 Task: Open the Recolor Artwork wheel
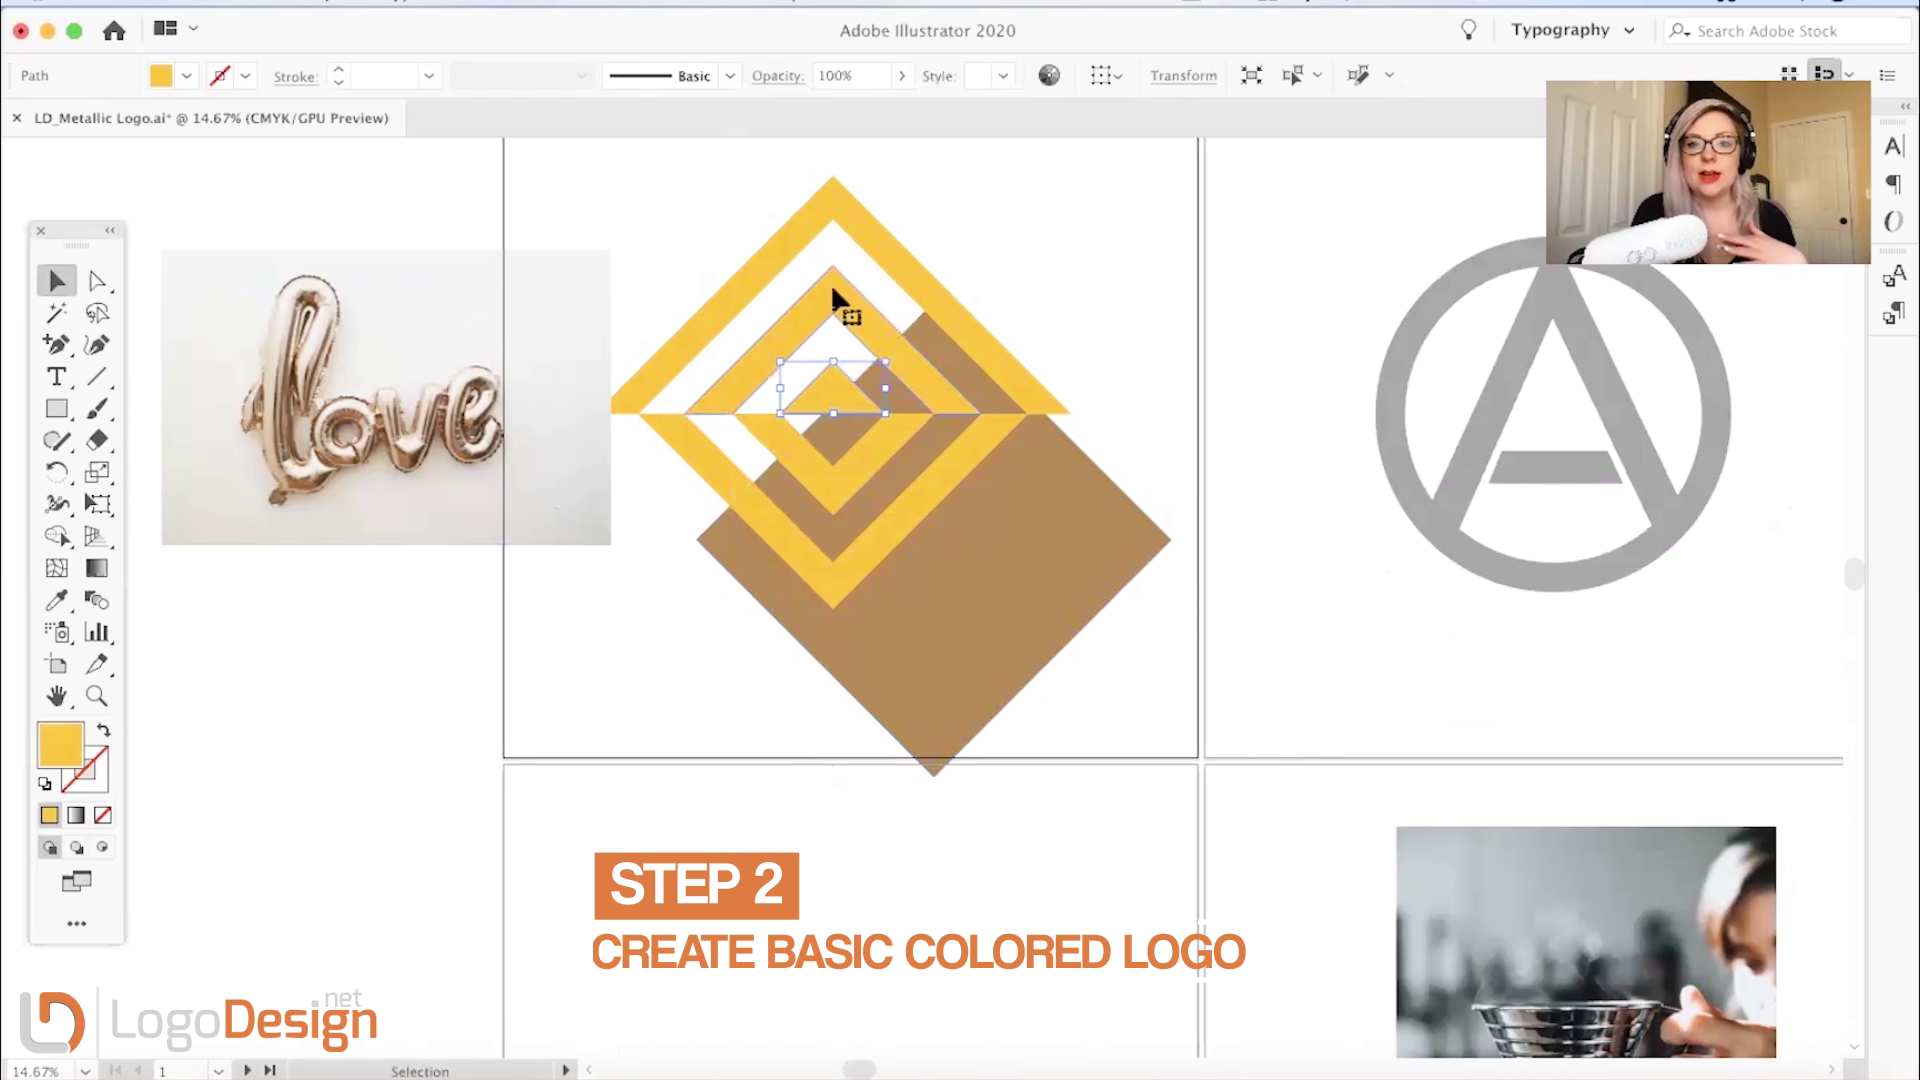click(x=1049, y=75)
